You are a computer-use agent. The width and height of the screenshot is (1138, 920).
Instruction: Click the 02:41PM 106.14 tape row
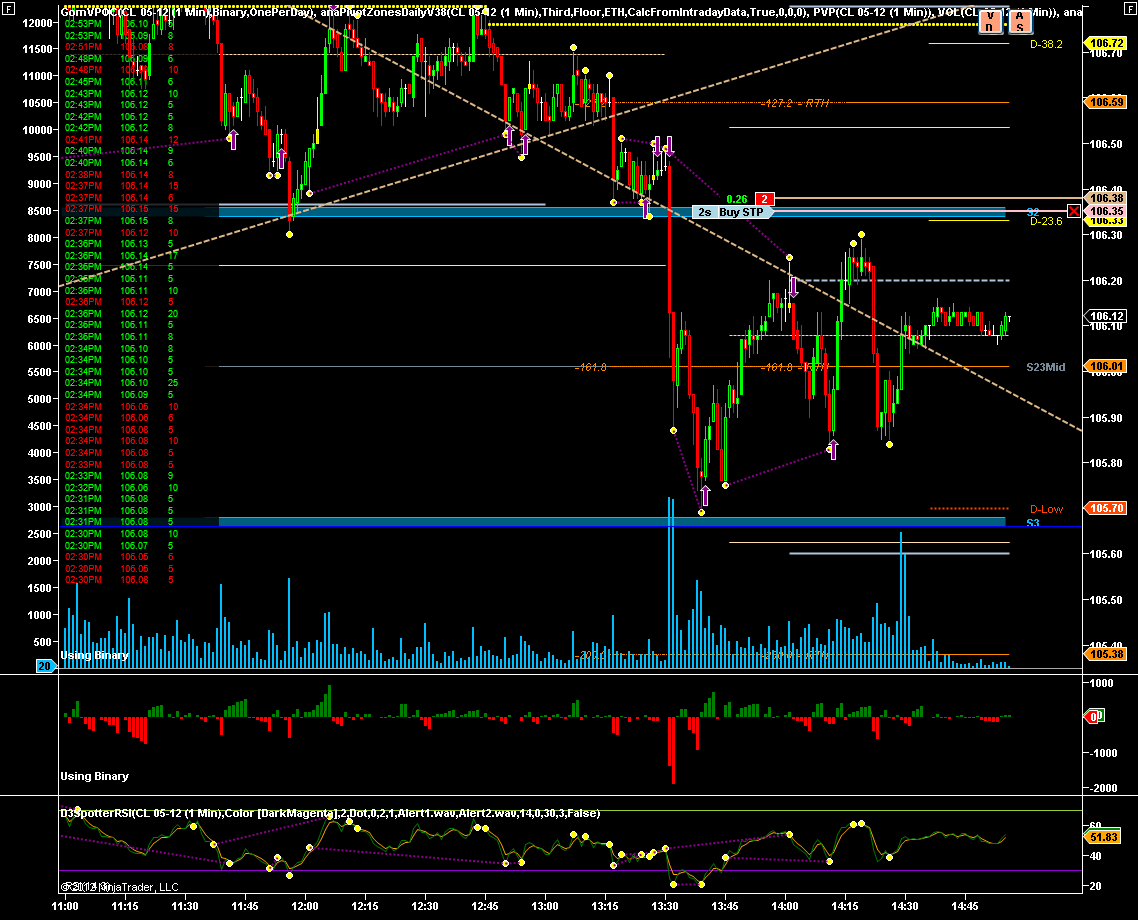[121, 139]
